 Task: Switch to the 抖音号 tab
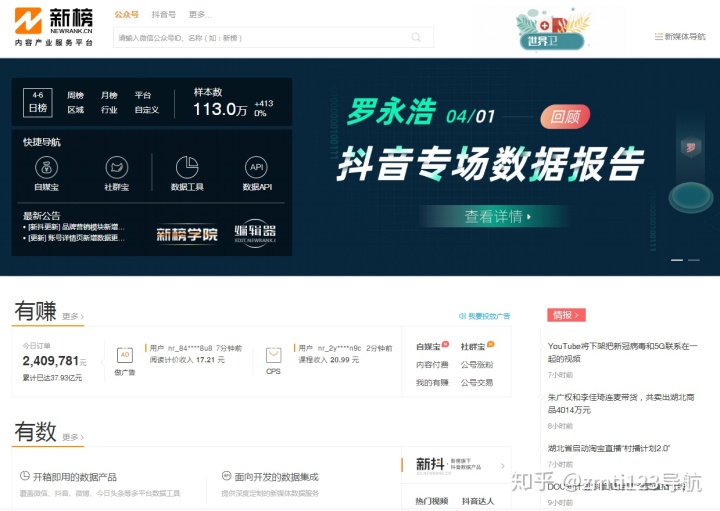coord(163,15)
